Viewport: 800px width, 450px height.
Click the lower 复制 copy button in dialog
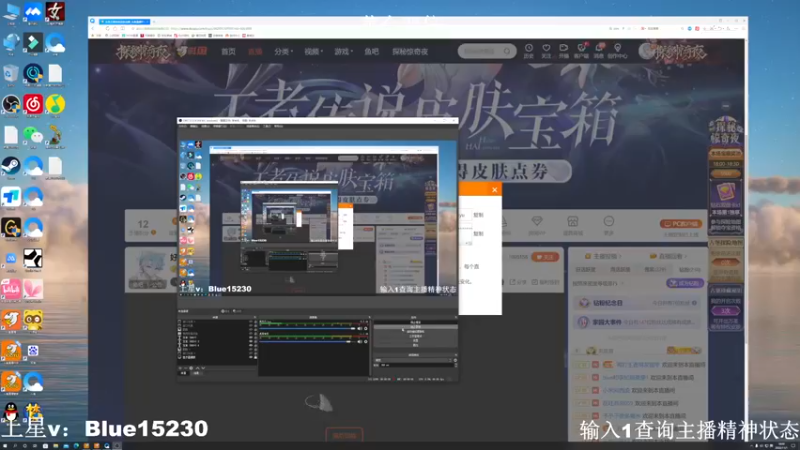(x=478, y=234)
